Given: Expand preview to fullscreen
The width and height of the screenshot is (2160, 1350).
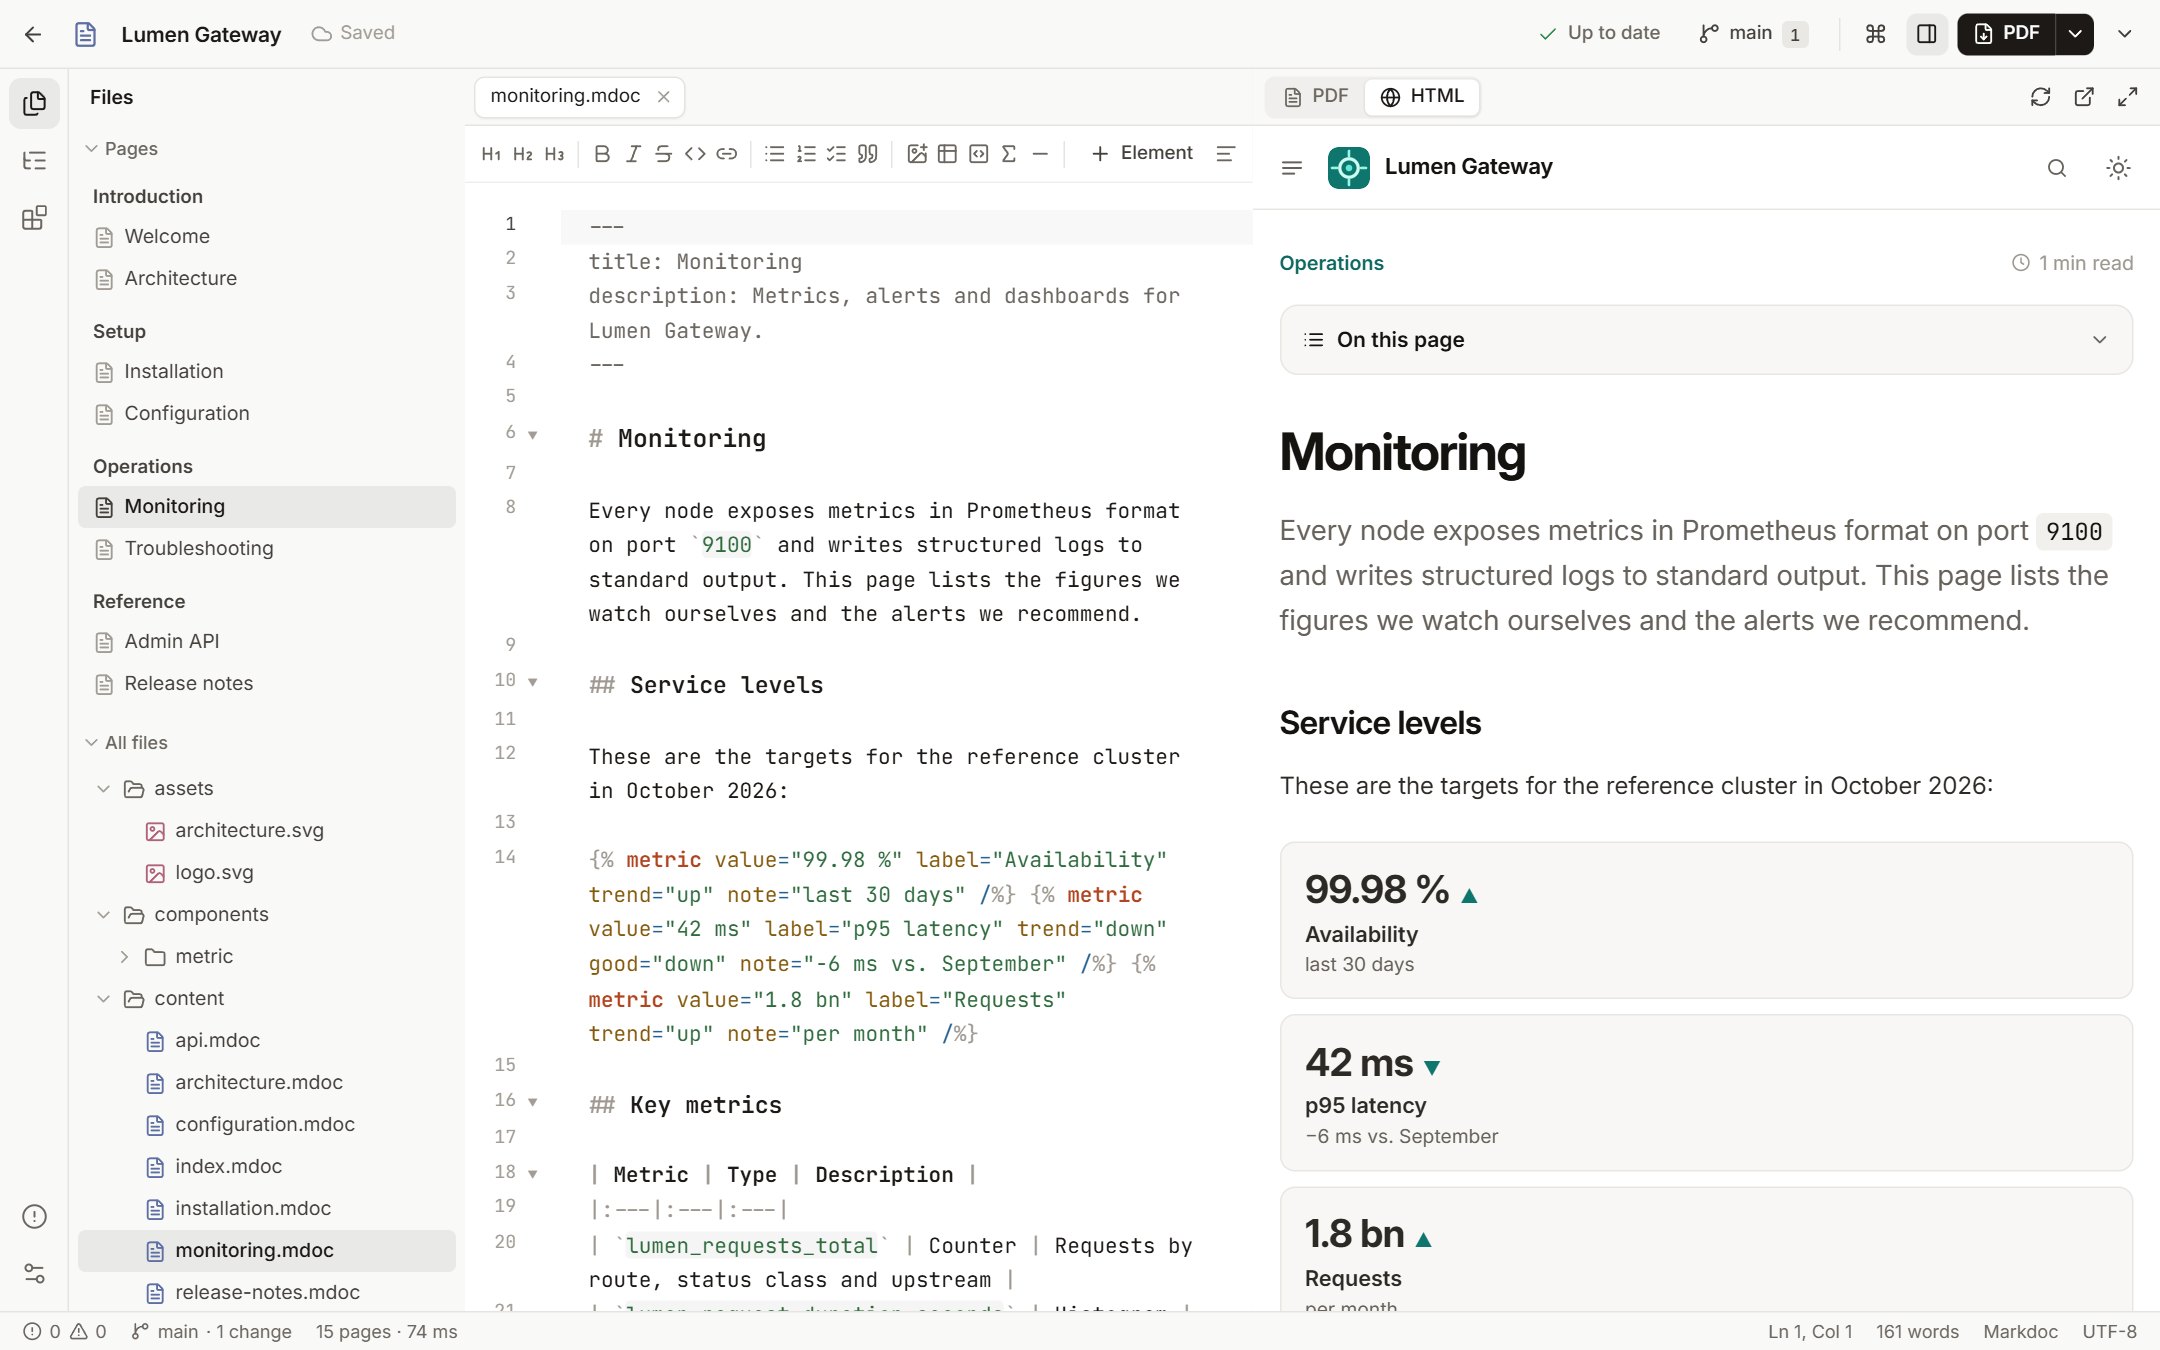Looking at the screenshot, I should (2128, 97).
